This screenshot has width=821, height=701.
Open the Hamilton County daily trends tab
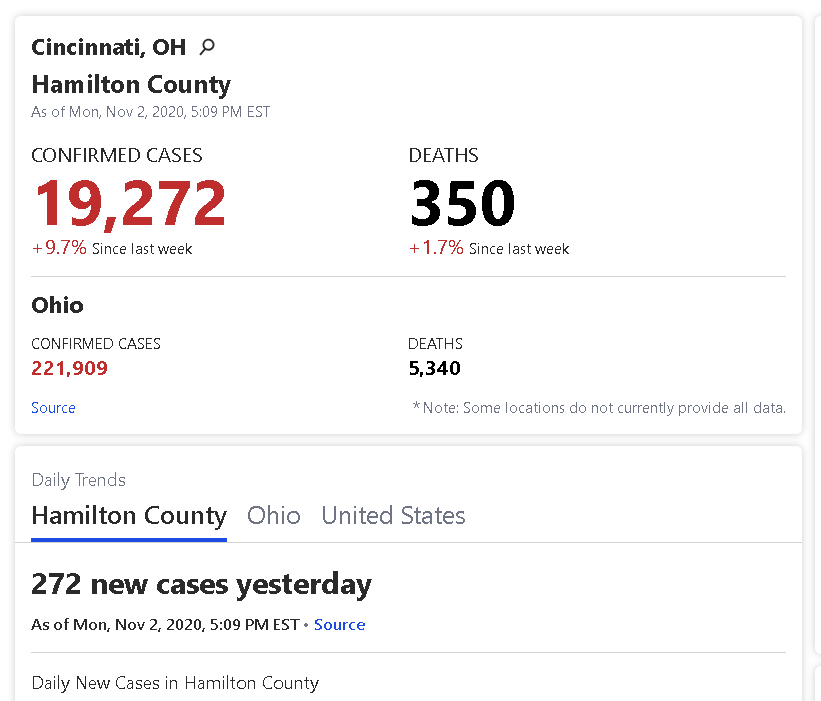tap(129, 516)
